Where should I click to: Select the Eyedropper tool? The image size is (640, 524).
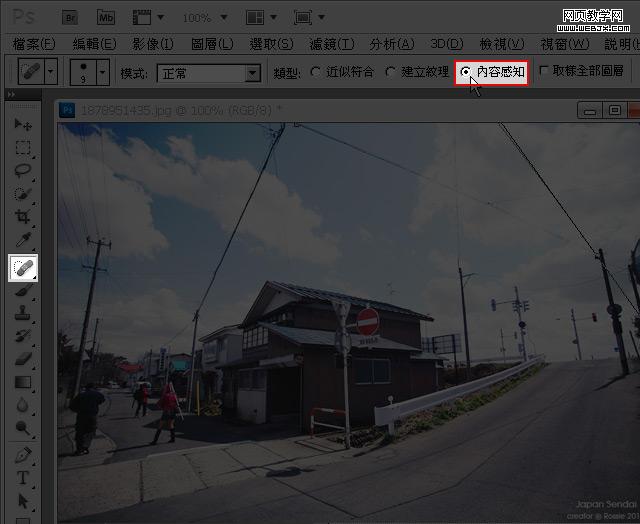(x=23, y=241)
